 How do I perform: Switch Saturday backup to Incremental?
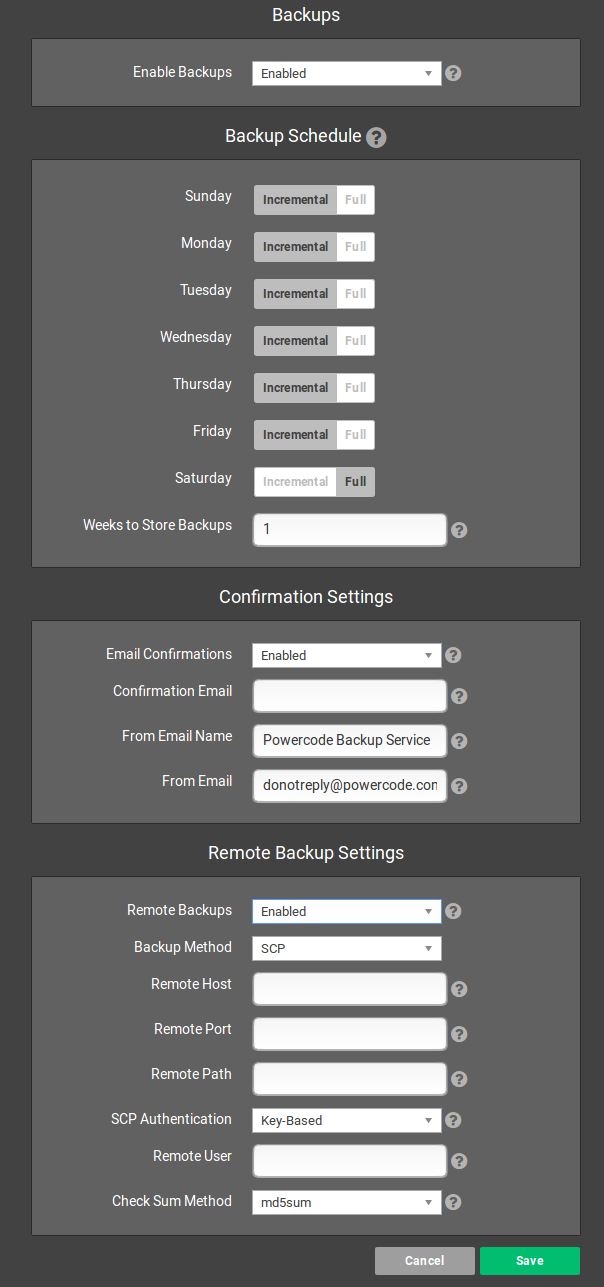pyautogui.click(x=295, y=482)
